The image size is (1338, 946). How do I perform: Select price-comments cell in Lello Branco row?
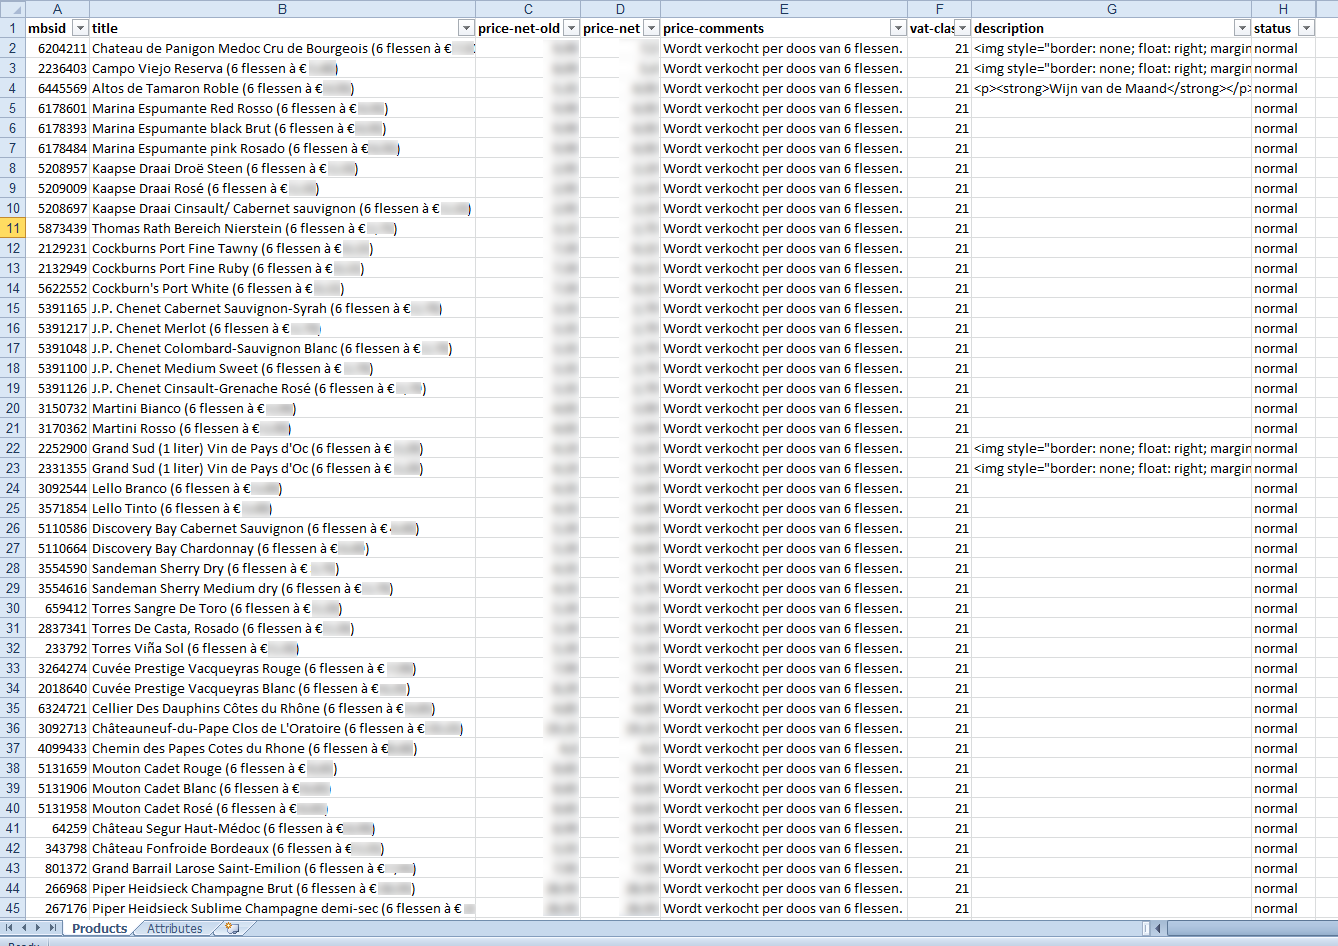tap(784, 488)
